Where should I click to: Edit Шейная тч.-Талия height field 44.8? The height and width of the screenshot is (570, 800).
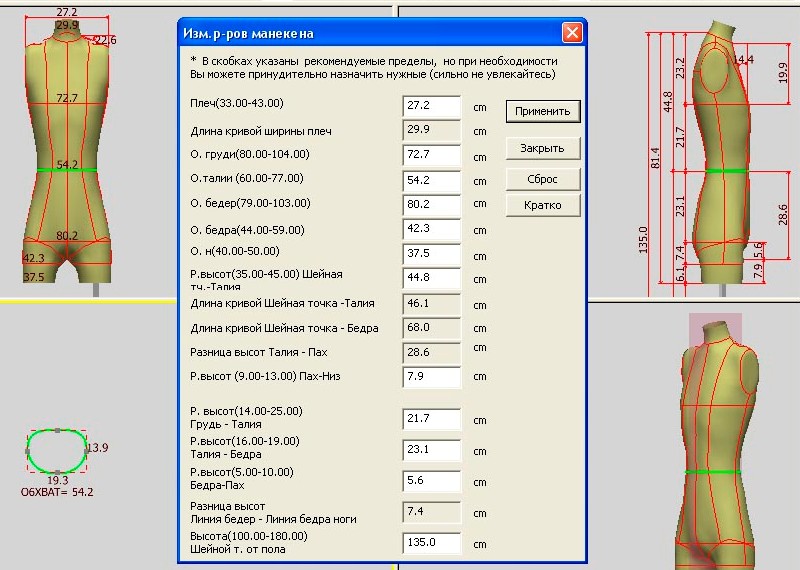[x=431, y=278]
